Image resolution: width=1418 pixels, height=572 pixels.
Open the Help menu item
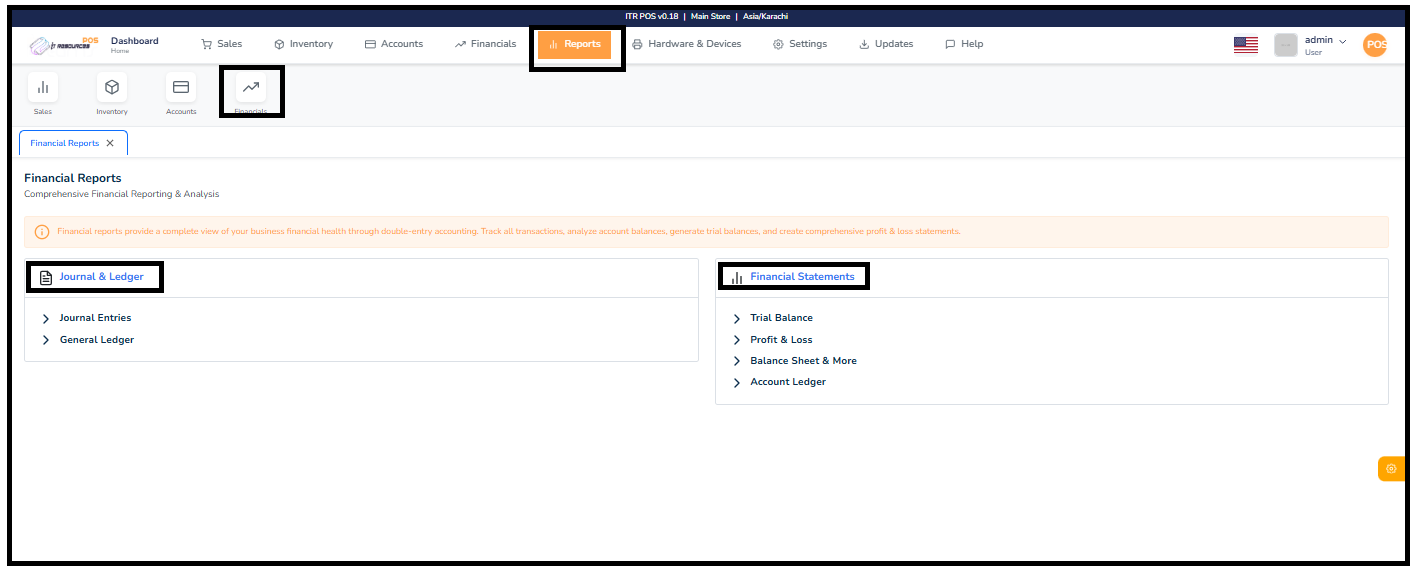tap(964, 44)
